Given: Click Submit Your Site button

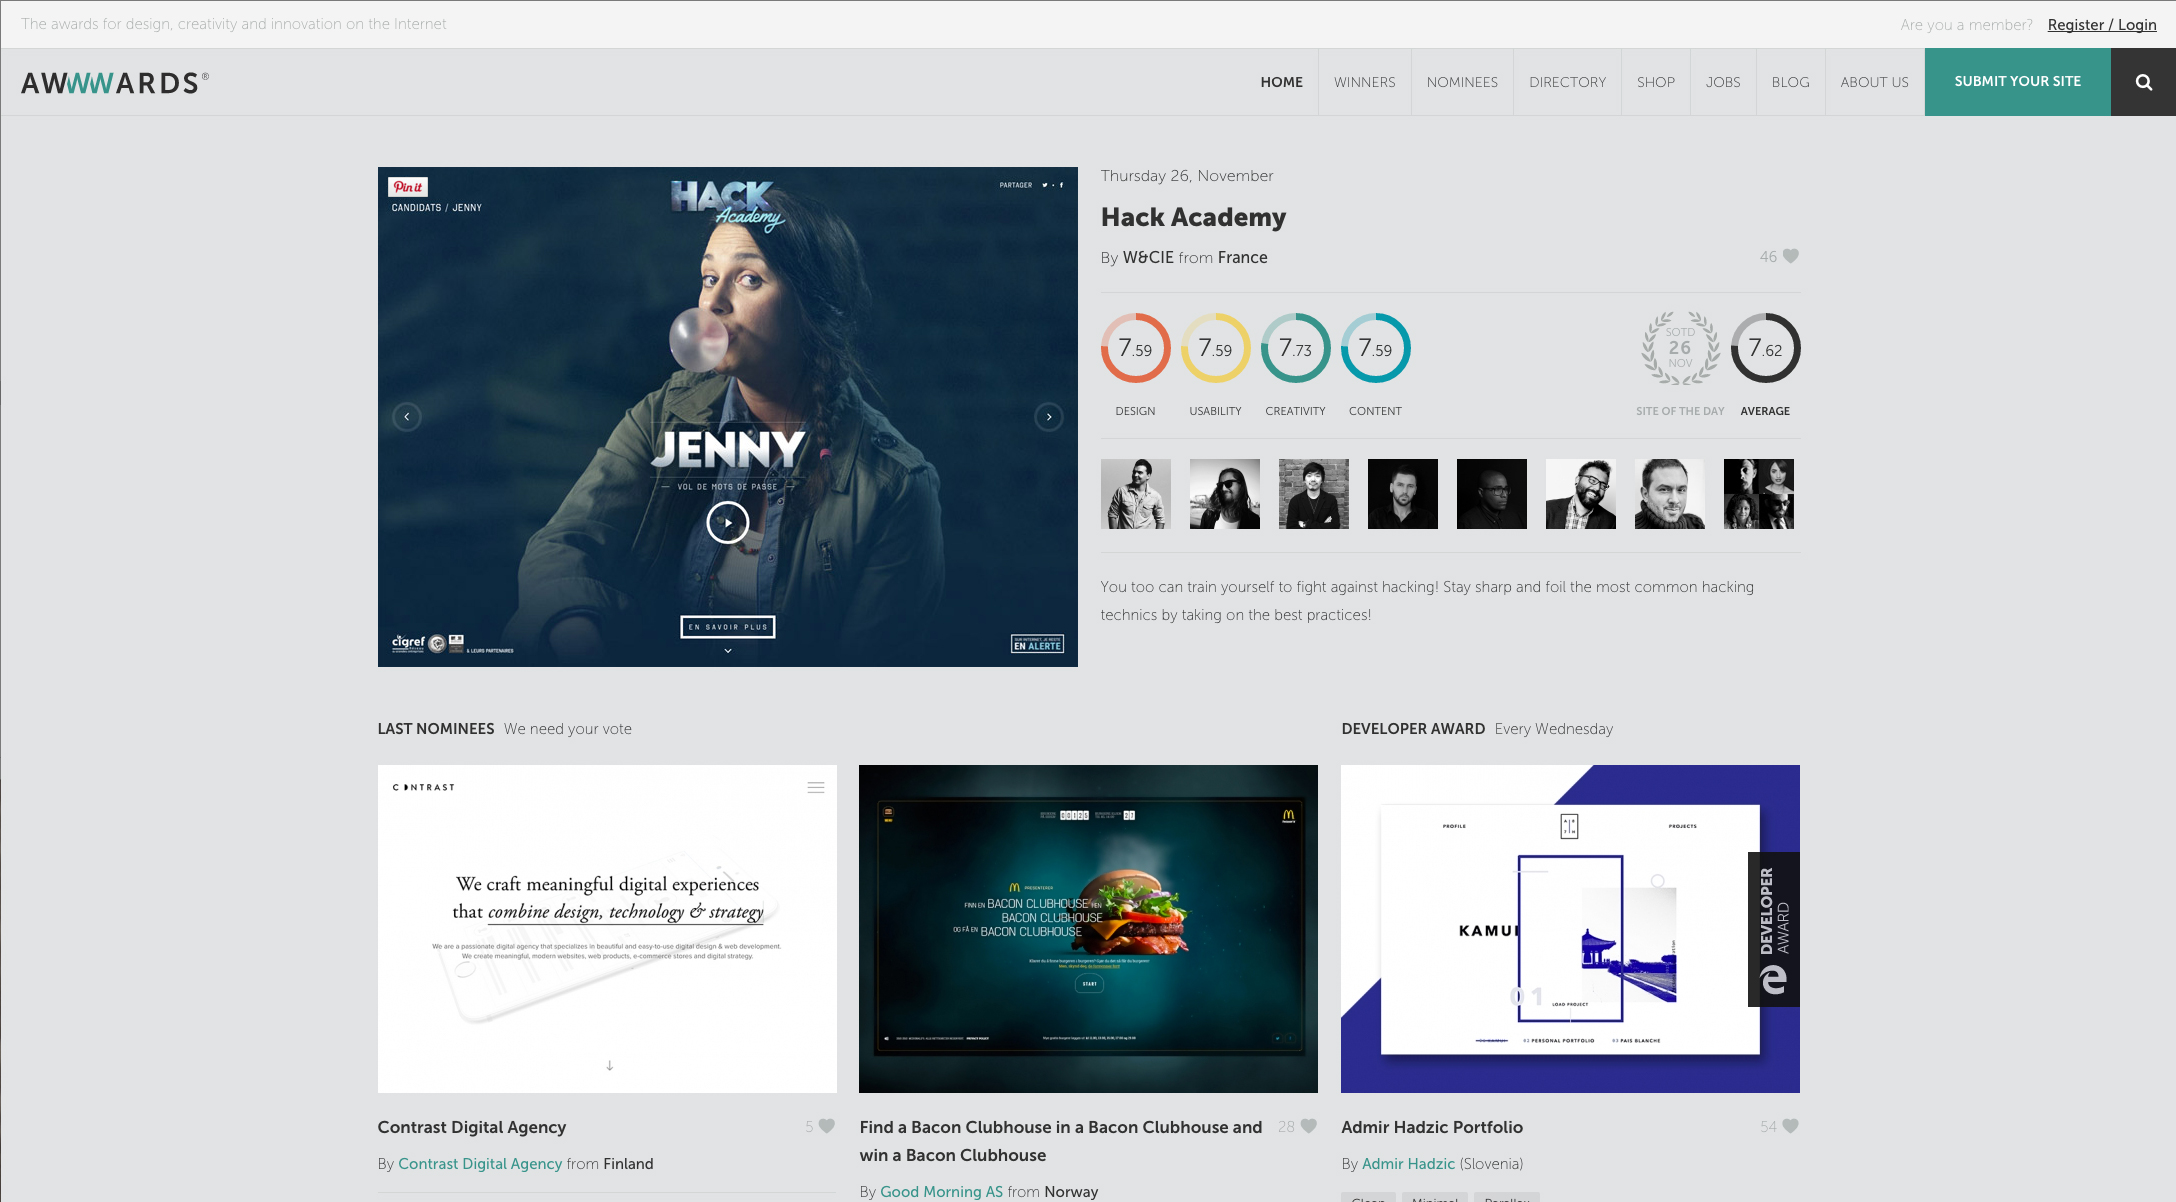Looking at the screenshot, I should (x=2017, y=82).
